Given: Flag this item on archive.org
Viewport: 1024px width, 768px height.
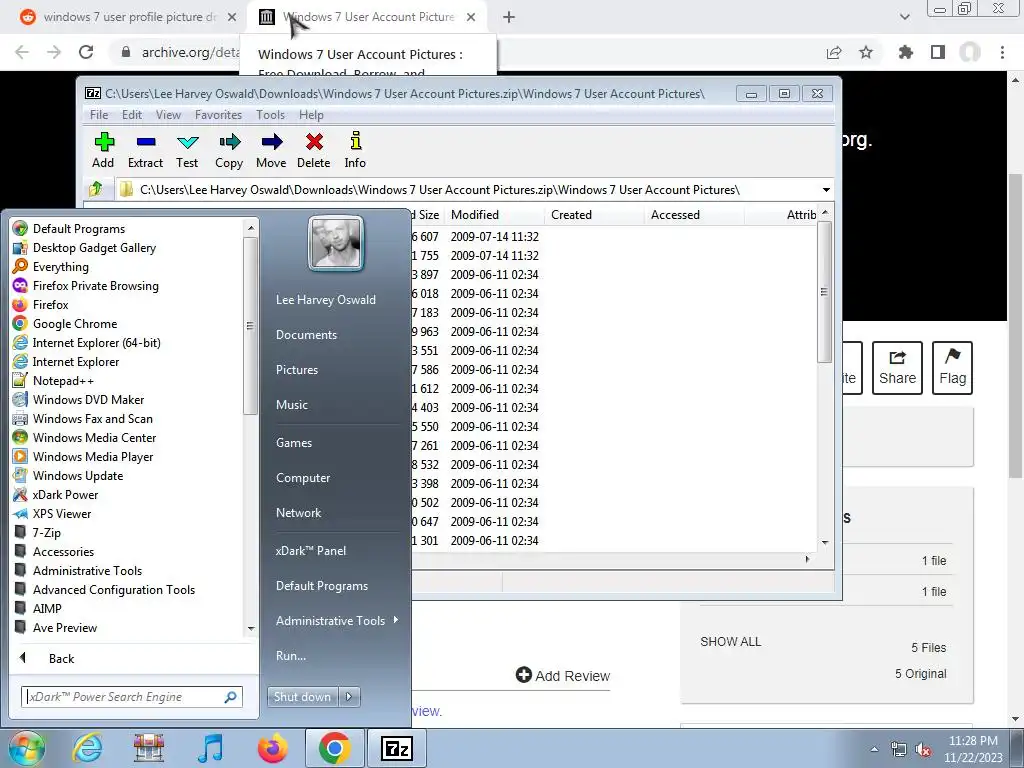Looking at the screenshot, I should click(x=952, y=368).
